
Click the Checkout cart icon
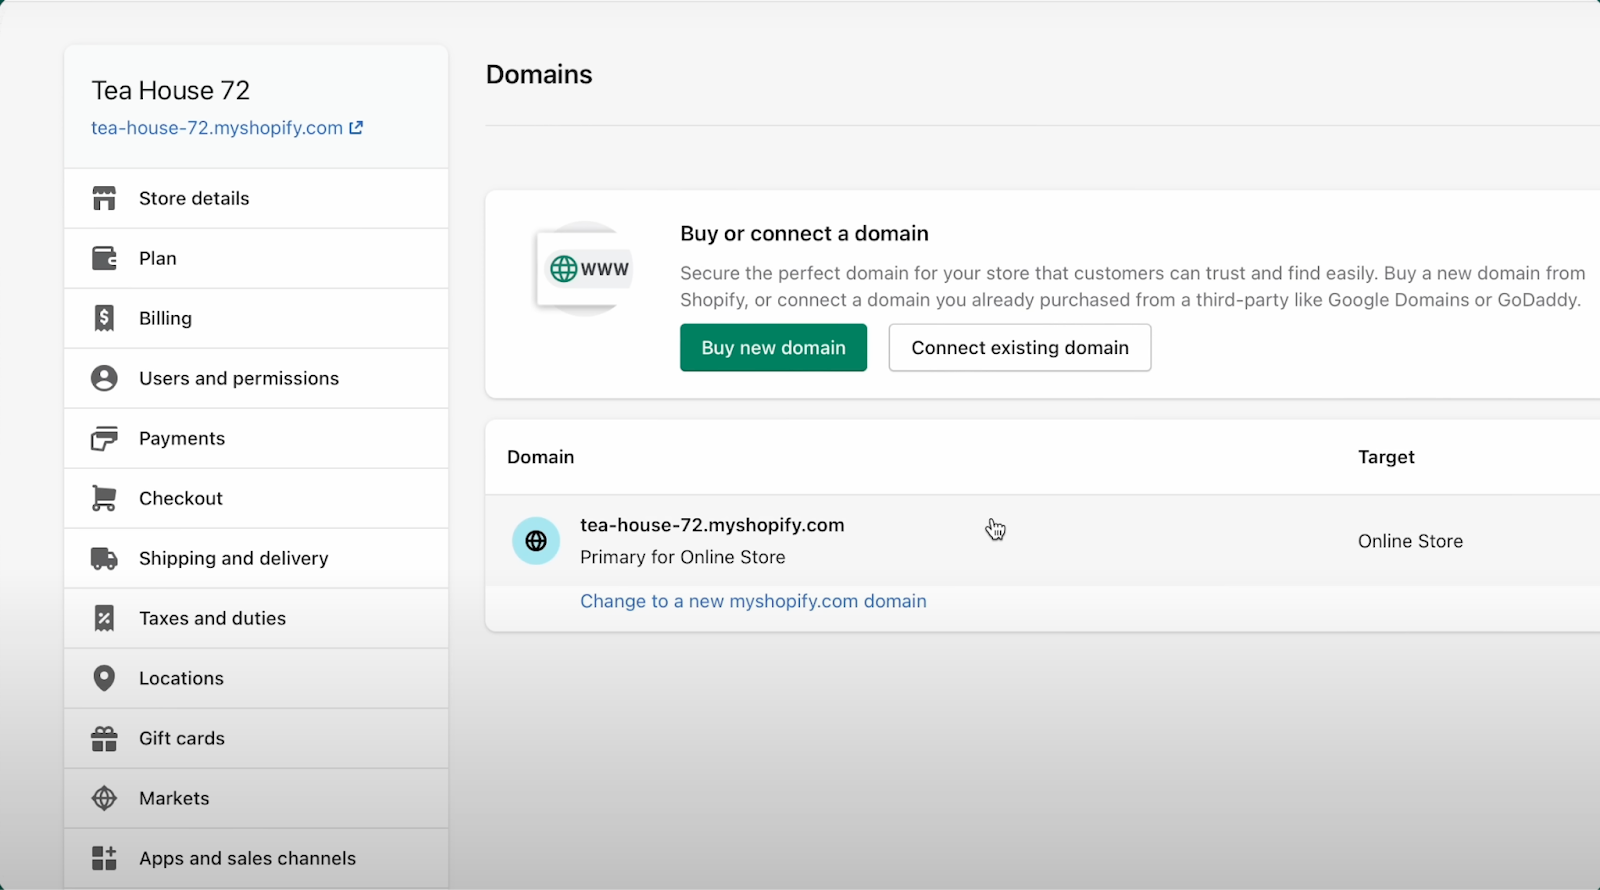tap(104, 498)
